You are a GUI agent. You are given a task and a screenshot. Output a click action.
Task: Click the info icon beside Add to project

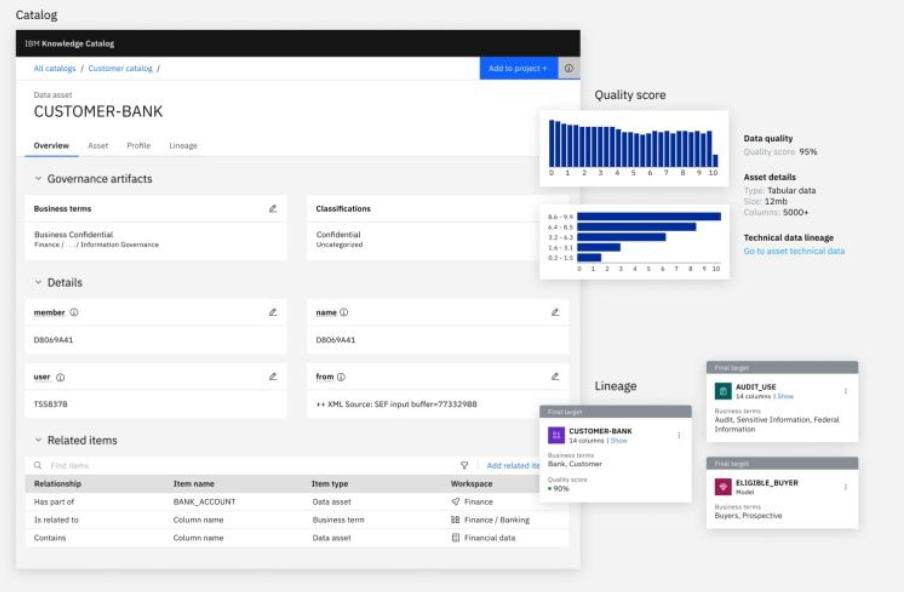click(568, 68)
